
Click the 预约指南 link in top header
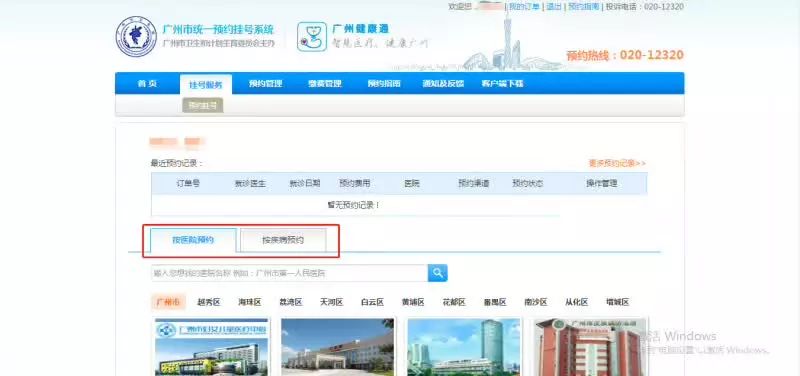584,7
